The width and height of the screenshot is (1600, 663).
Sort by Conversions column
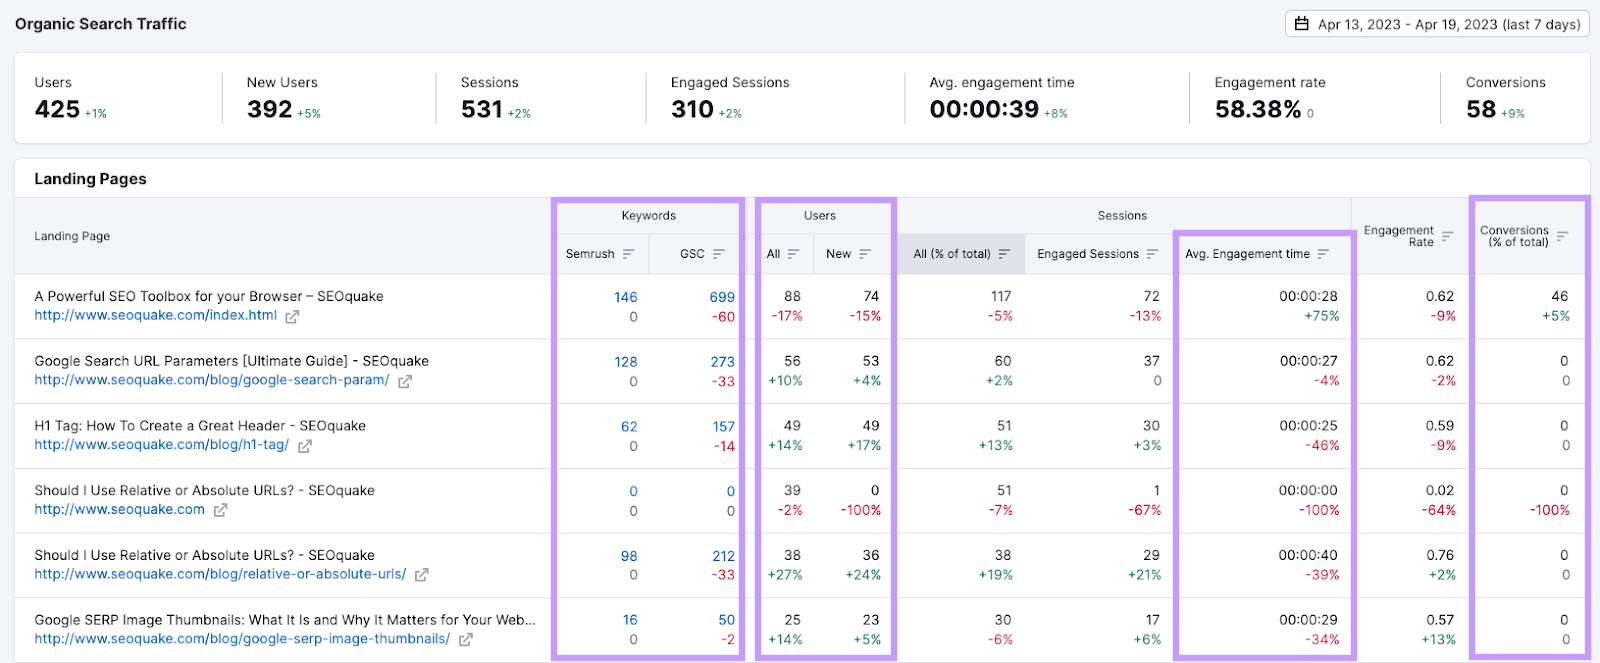point(1562,236)
